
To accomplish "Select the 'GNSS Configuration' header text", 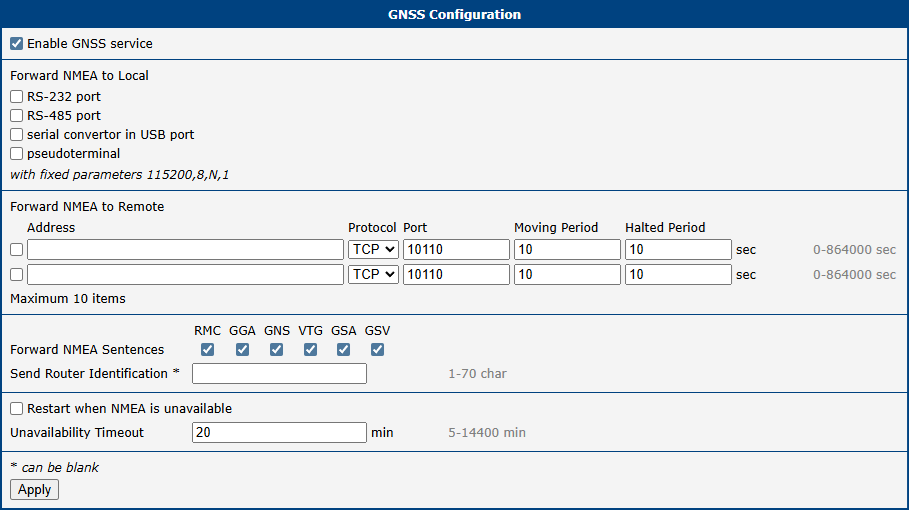I will (454, 15).
